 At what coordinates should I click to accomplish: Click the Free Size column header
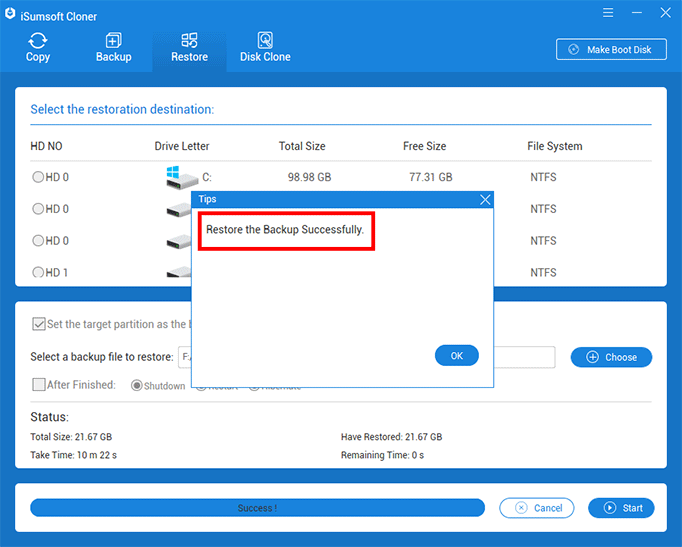(425, 146)
